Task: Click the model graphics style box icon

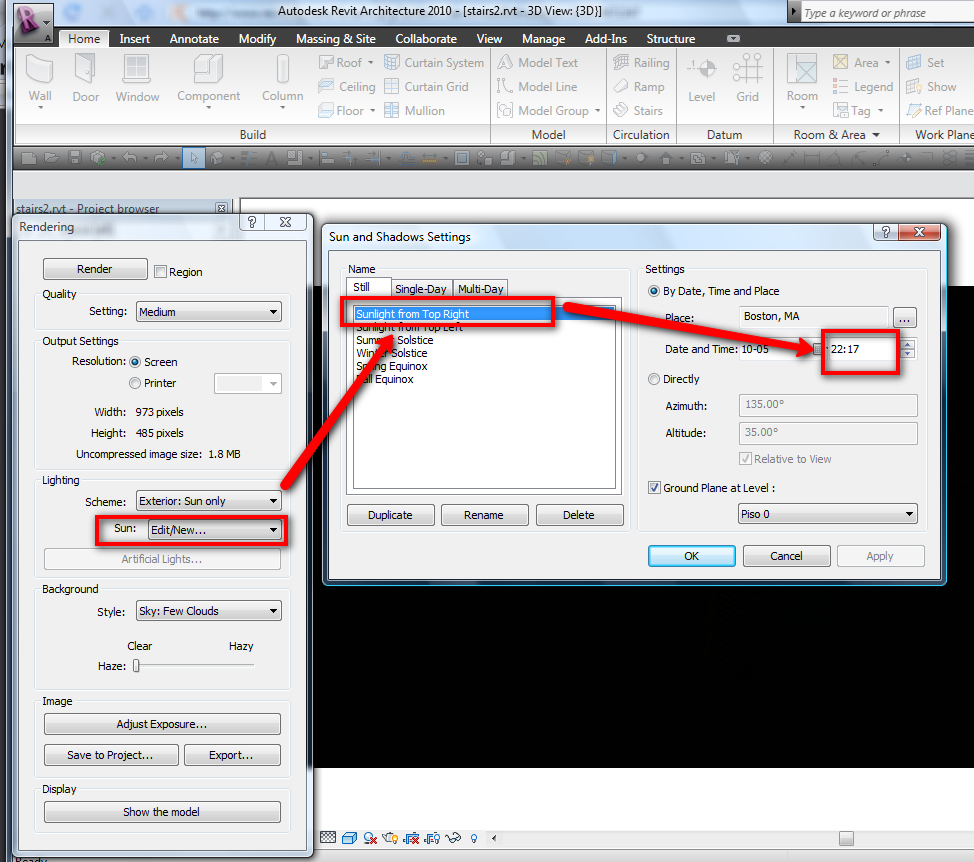Action: pos(349,838)
